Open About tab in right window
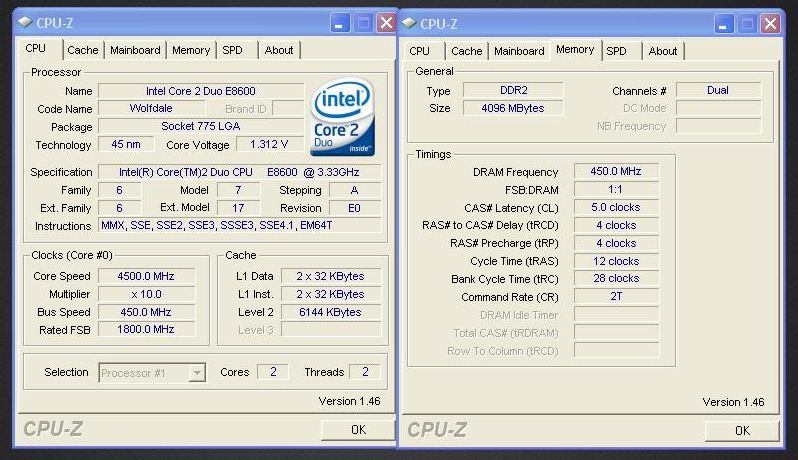Image resolution: width=798 pixels, height=460 pixels. [663, 51]
